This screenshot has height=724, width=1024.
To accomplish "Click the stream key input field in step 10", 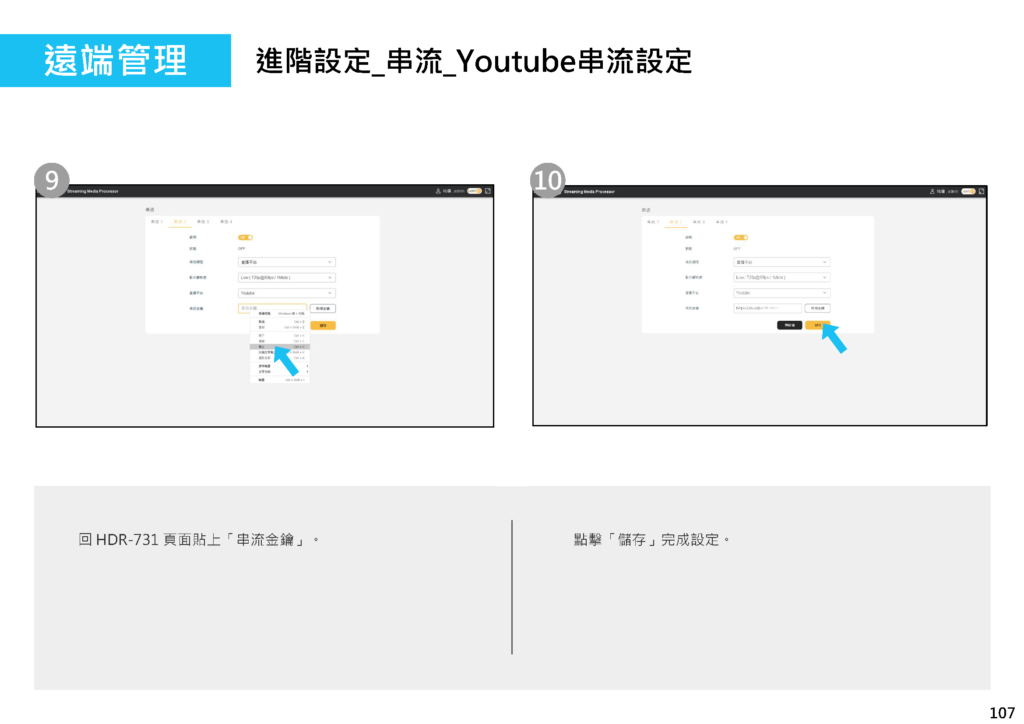I will coord(767,308).
